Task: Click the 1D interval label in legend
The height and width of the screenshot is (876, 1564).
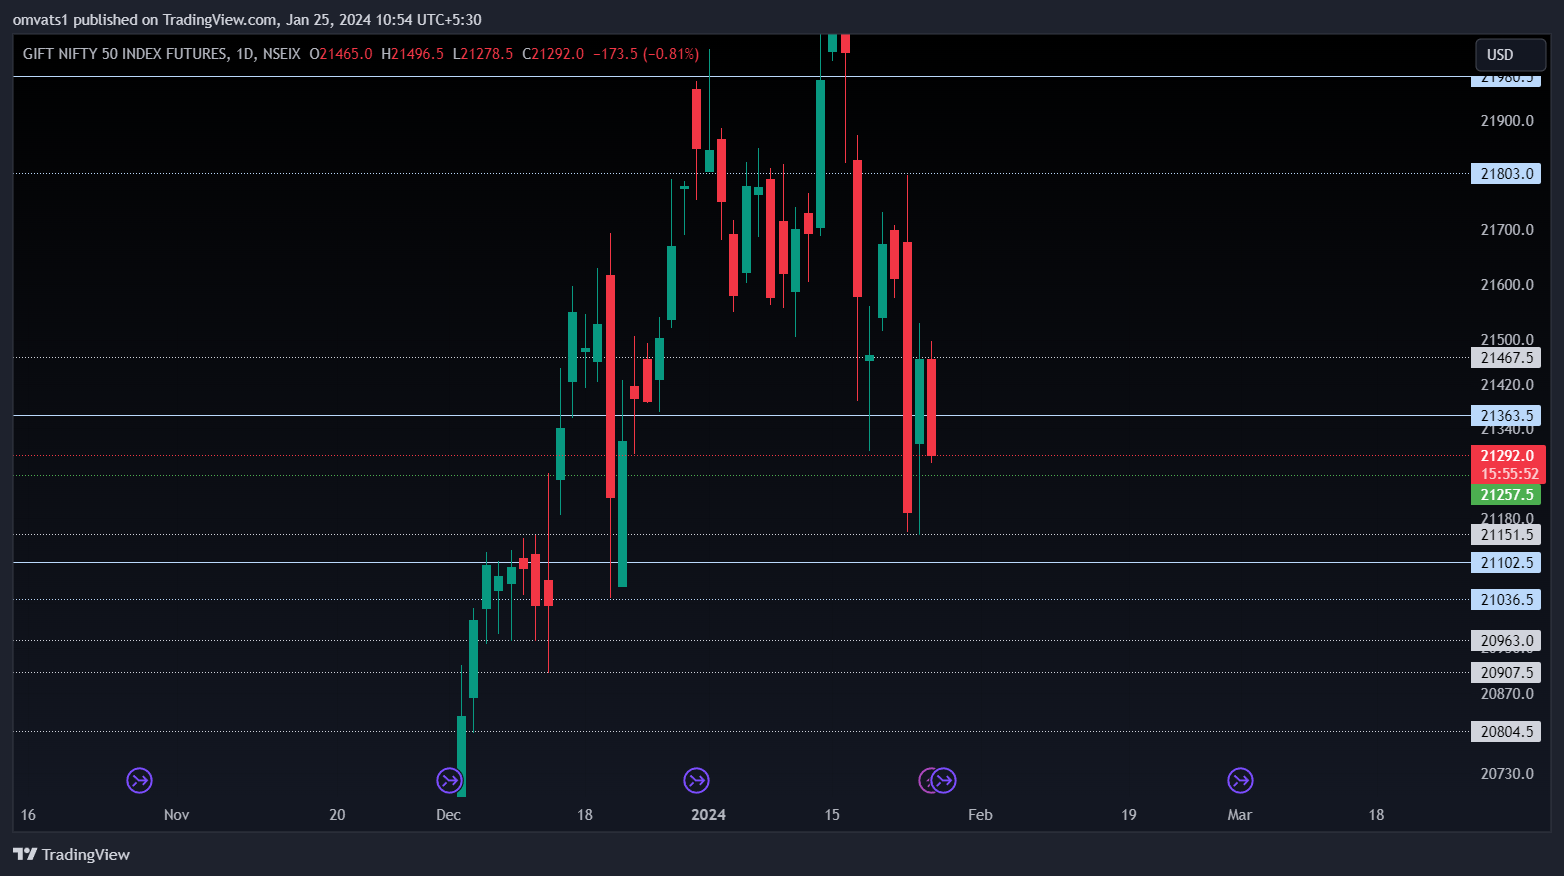Action: pyautogui.click(x=245, y=54)
